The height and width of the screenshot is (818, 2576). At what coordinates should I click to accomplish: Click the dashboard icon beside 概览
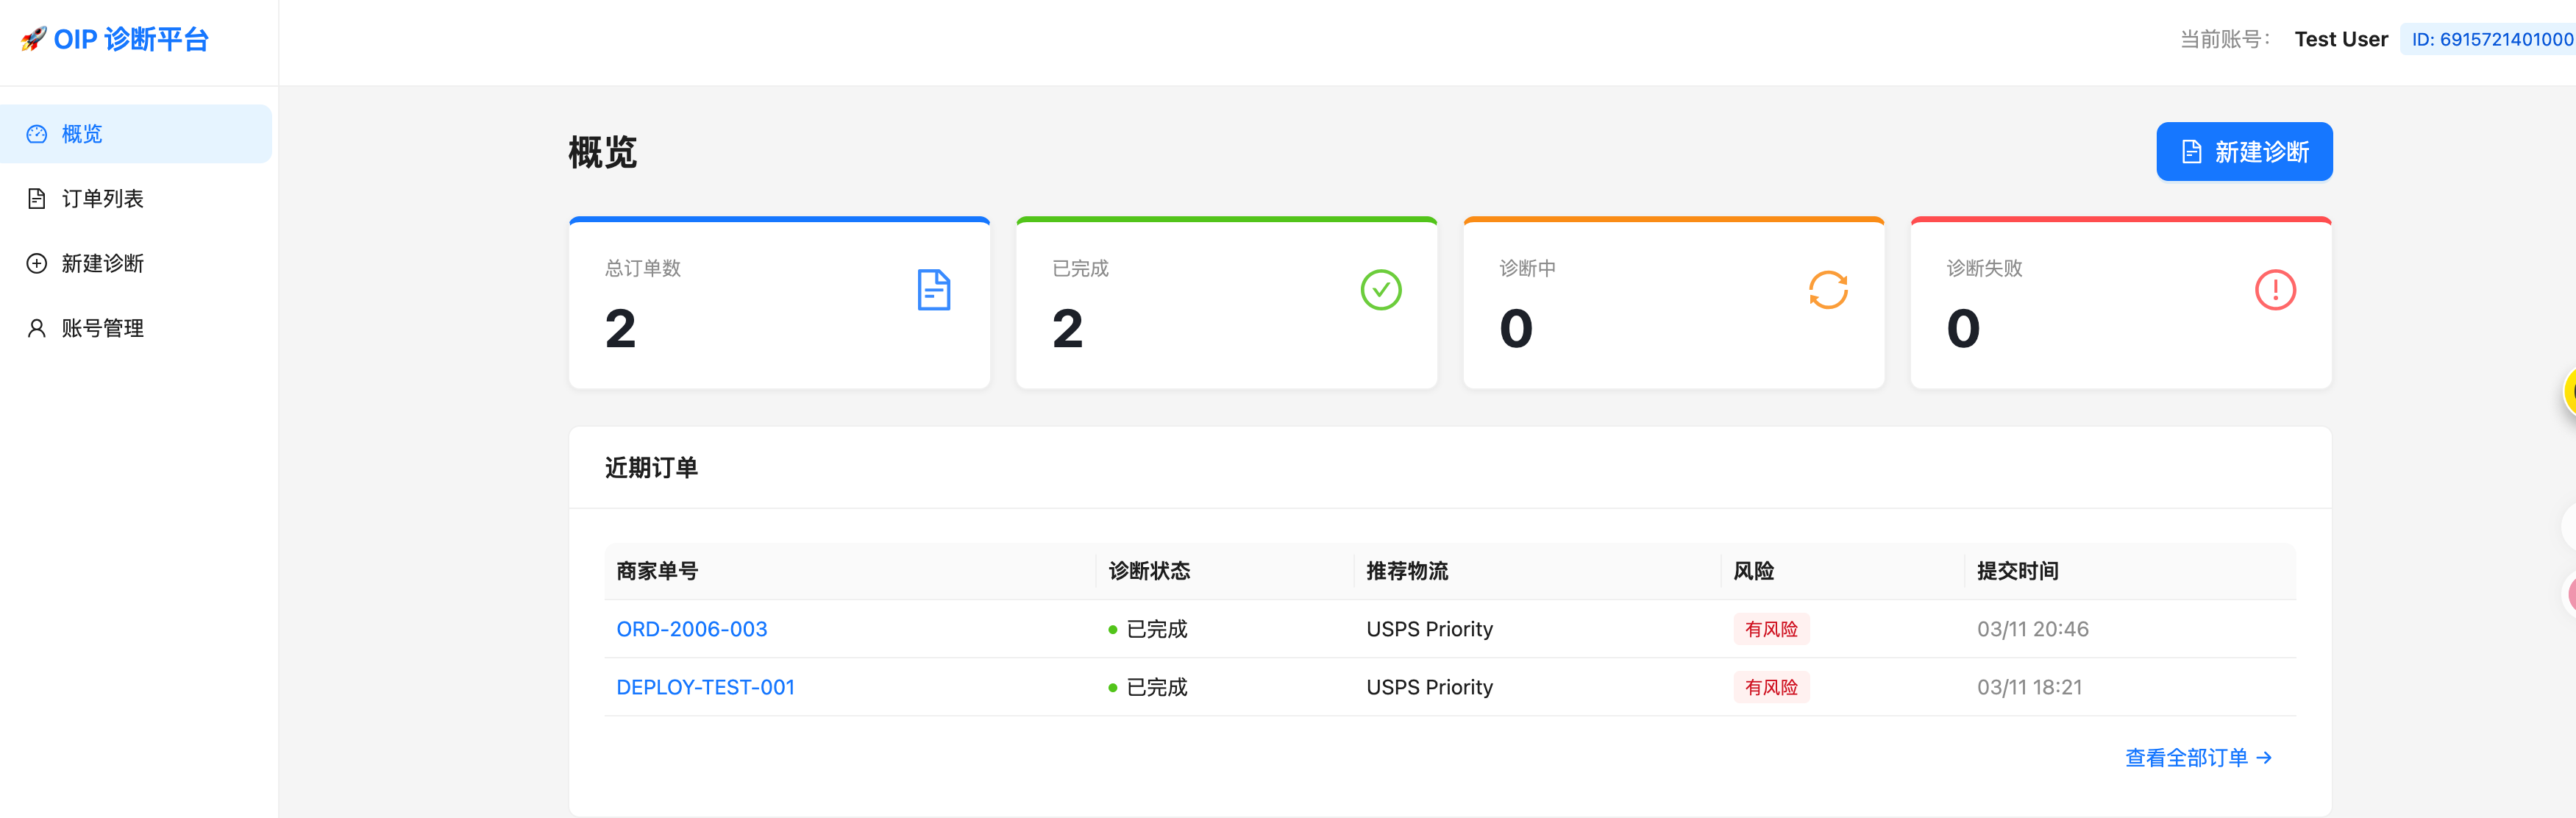pos(37,134)
